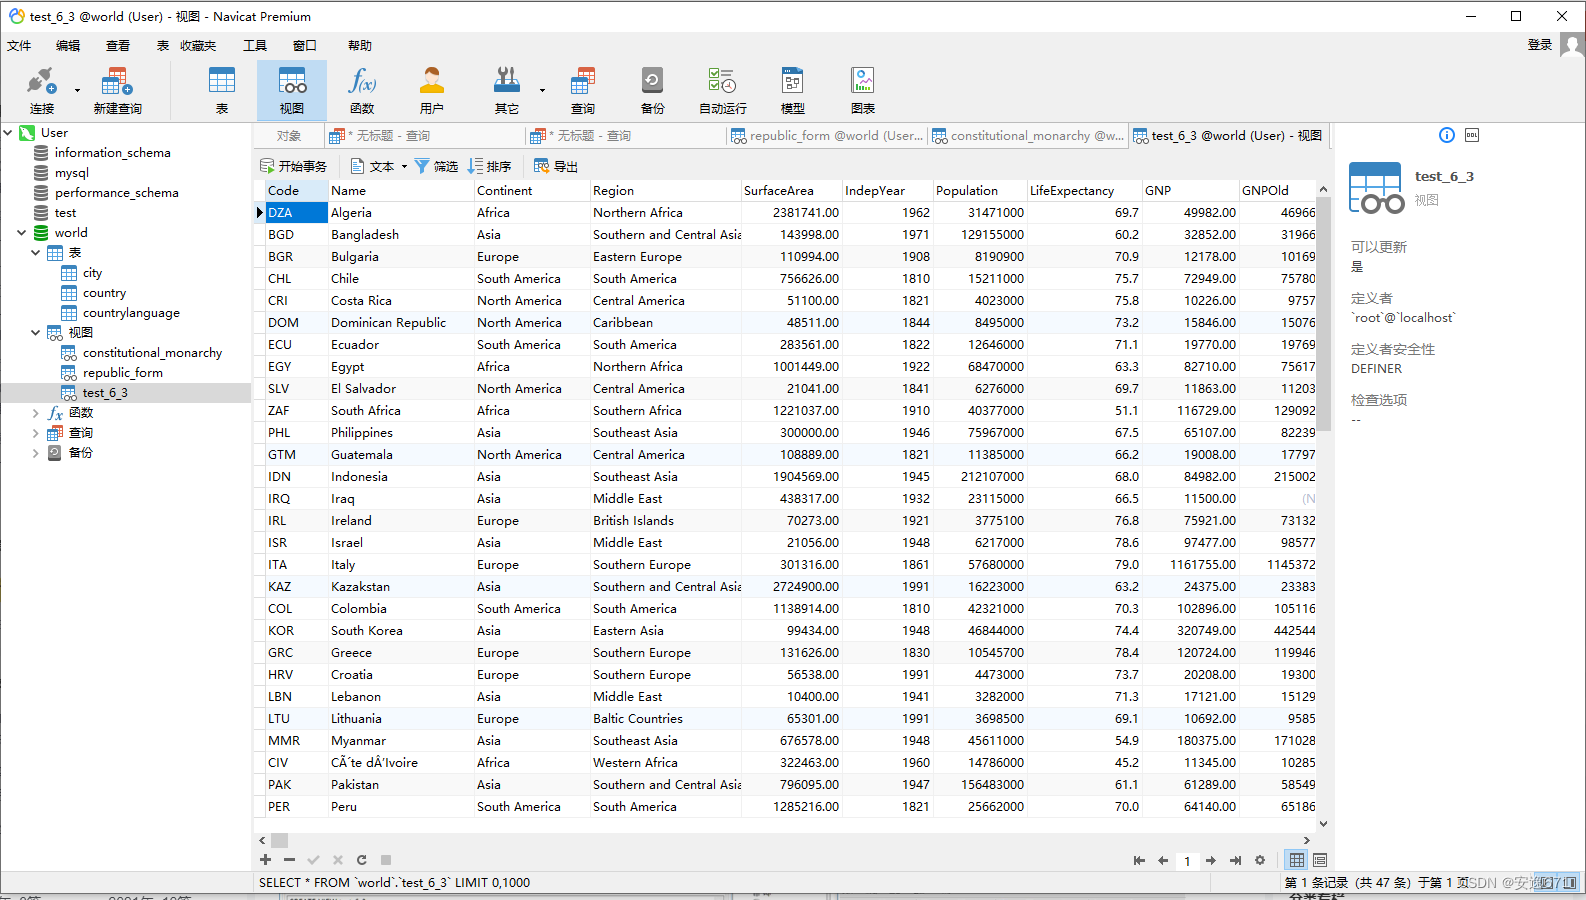Open the Function (函数) toolbar icon
1586x900 pixels.
tap(362, 90)
